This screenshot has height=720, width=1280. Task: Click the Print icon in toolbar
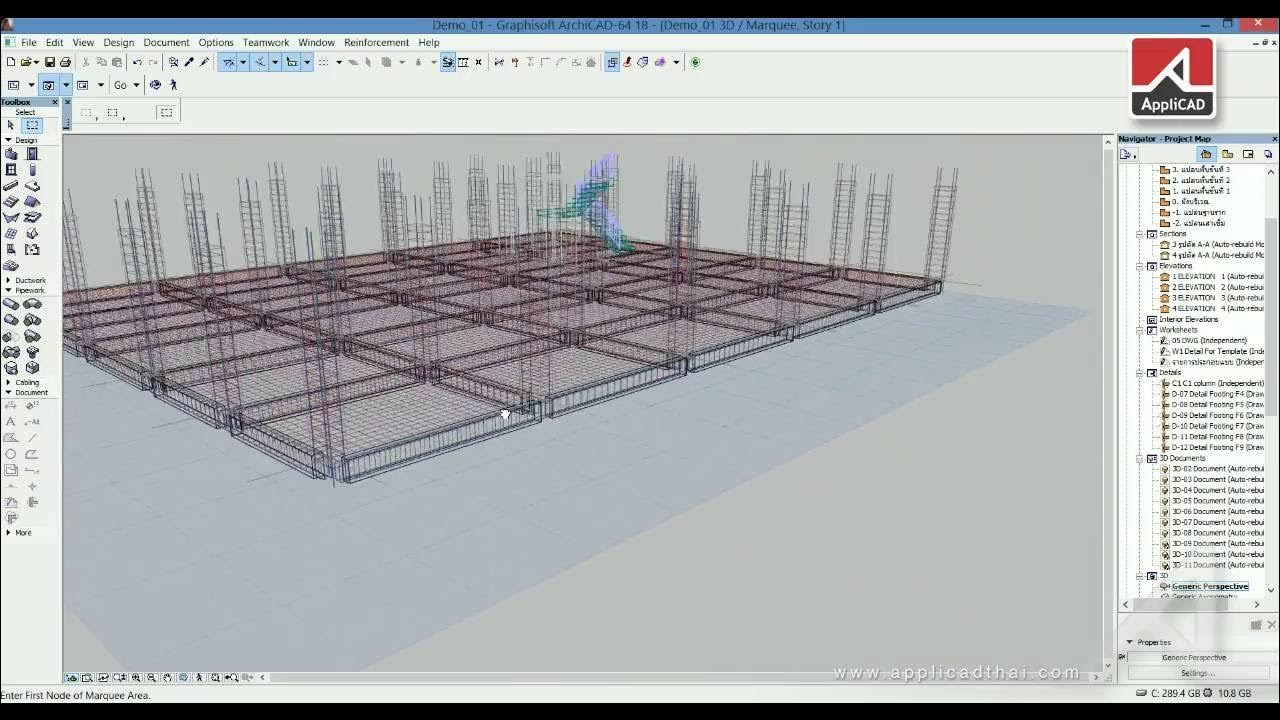[x=65, y=62]
